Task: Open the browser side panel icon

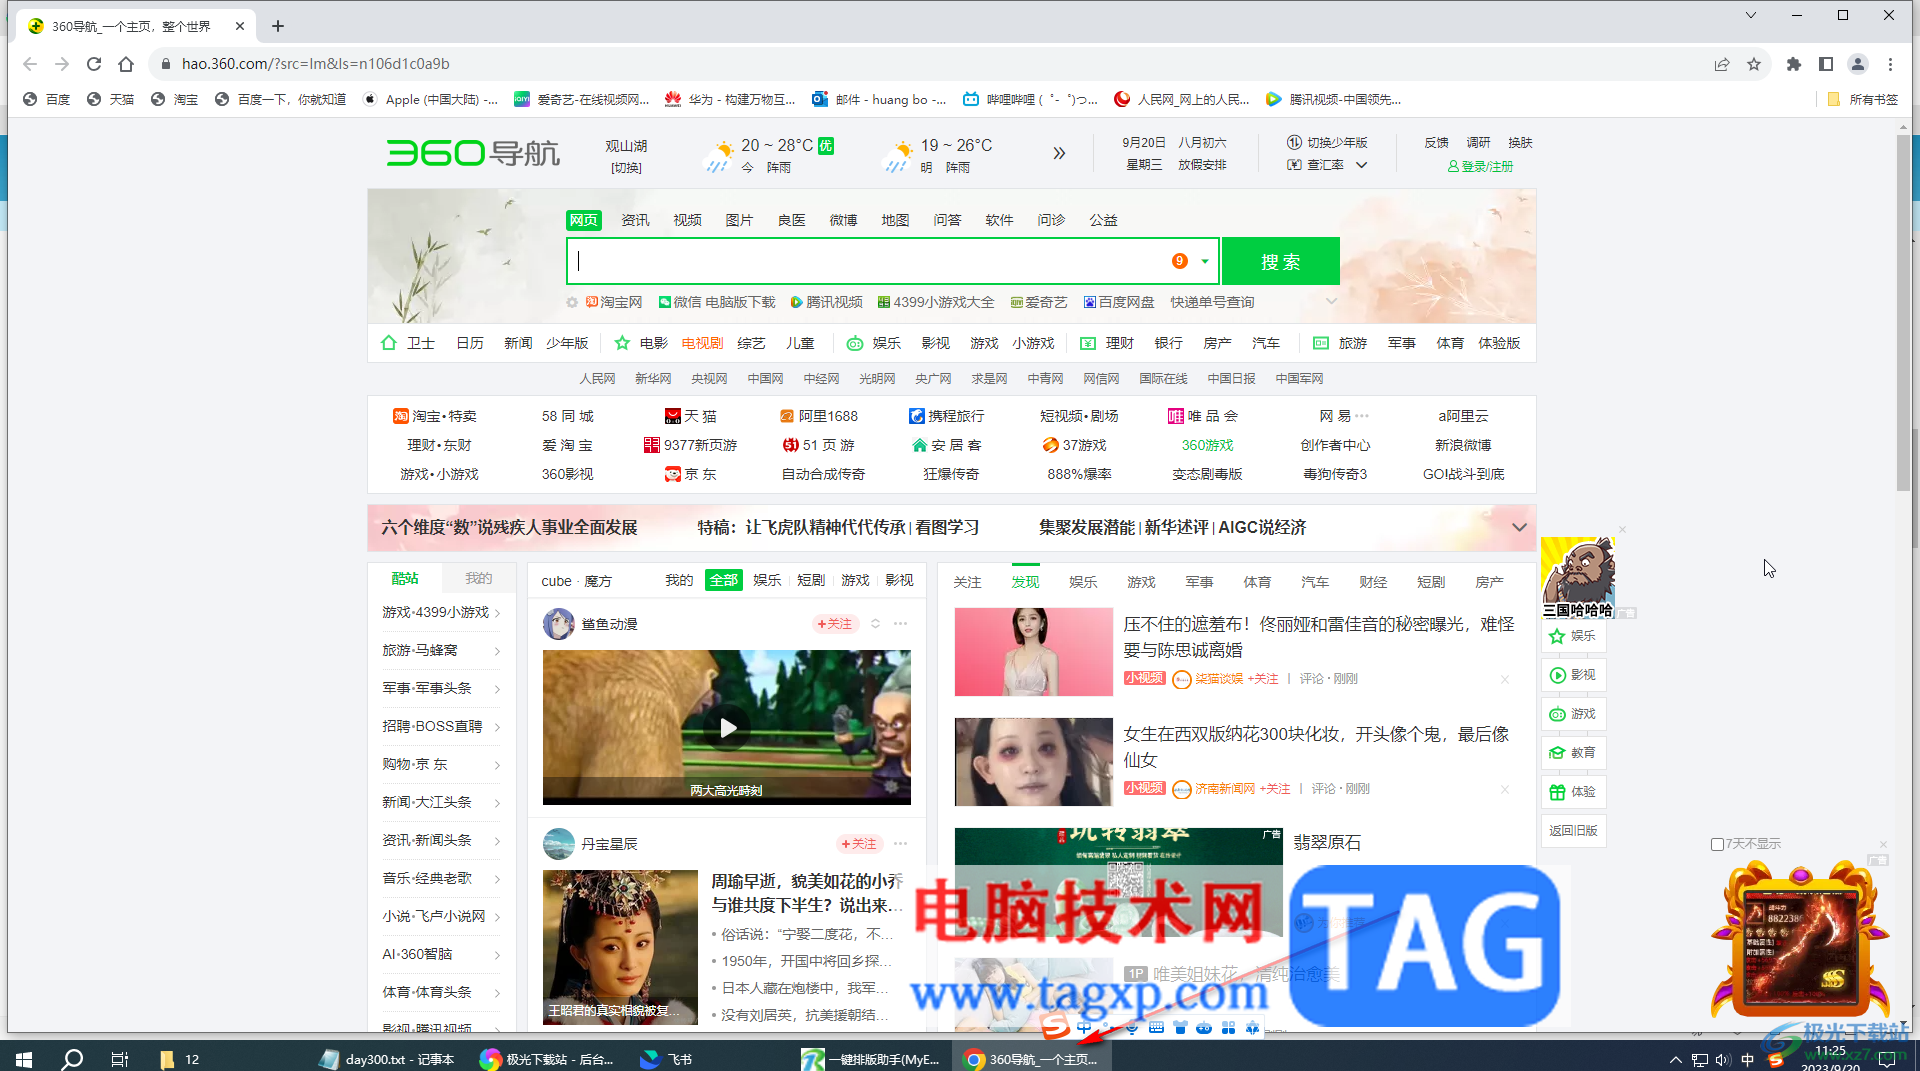Action: coord(1826,64)
